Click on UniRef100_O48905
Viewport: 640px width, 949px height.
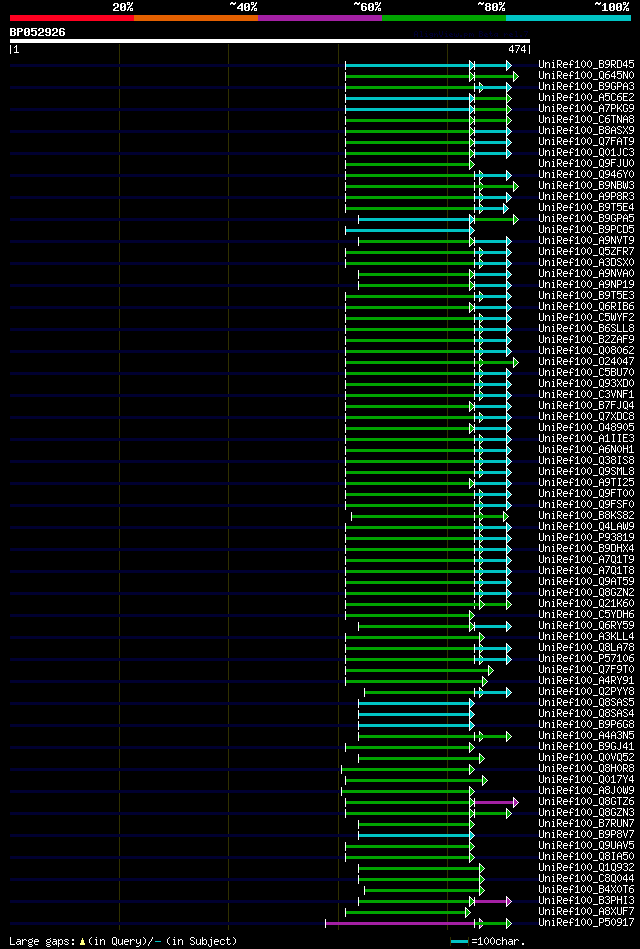(586, 428)
